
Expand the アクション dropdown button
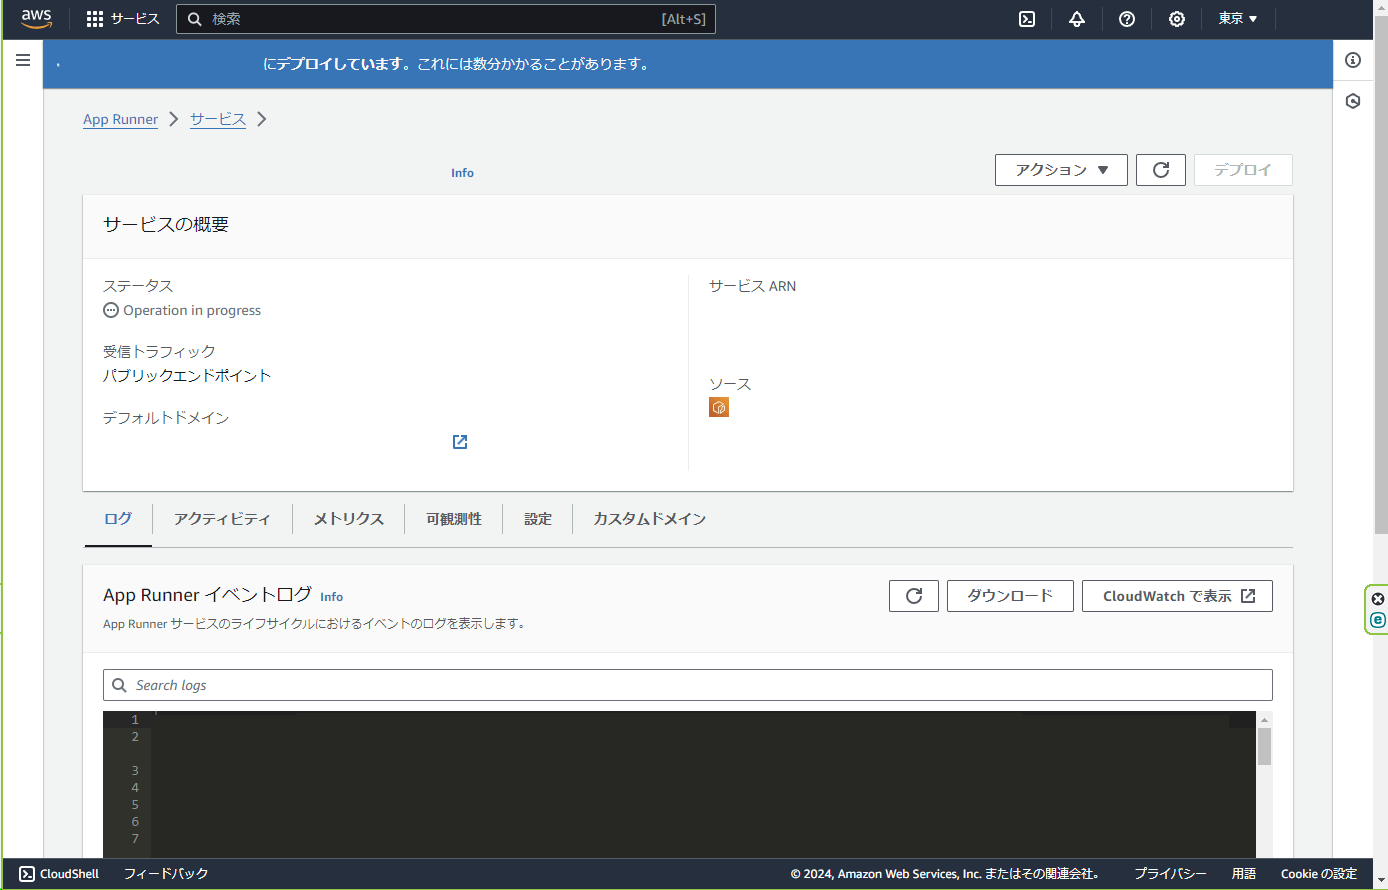[x=1061, y=170]
